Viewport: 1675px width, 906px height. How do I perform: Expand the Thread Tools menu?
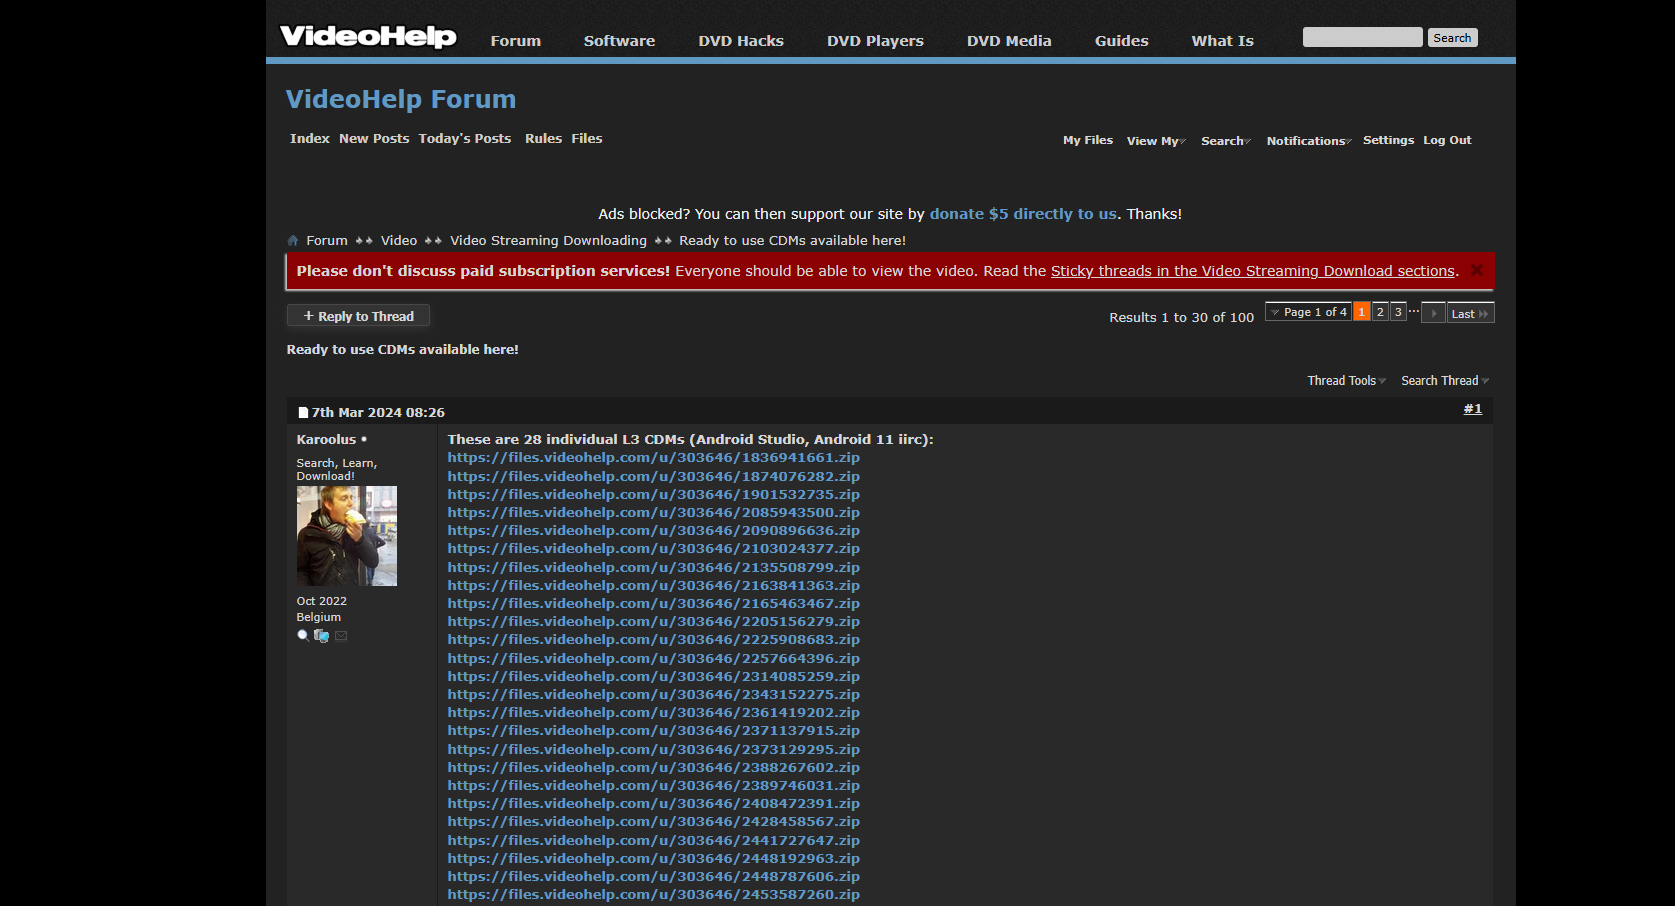tap(1346, 381)
